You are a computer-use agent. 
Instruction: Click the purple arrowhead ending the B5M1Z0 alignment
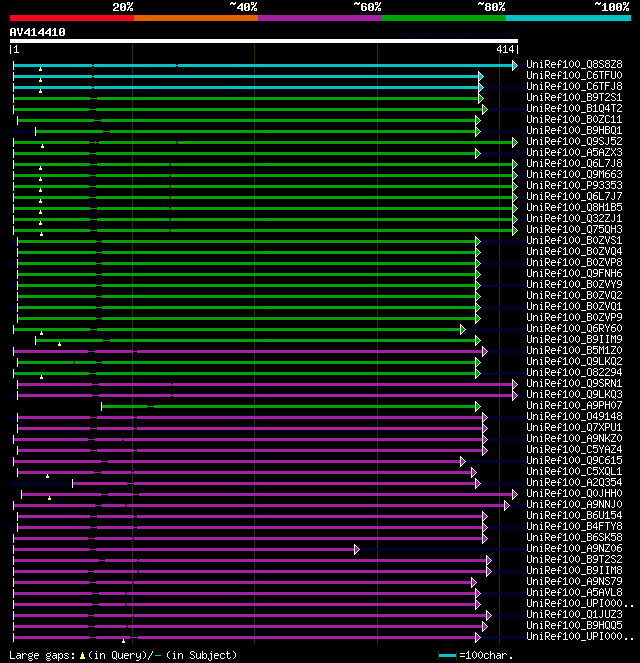click(x=484, y=351)
